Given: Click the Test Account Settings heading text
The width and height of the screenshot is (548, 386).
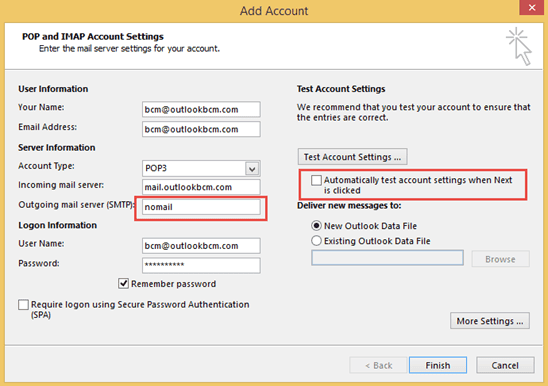Looking at the screenshot, I should tap(341, 89).
